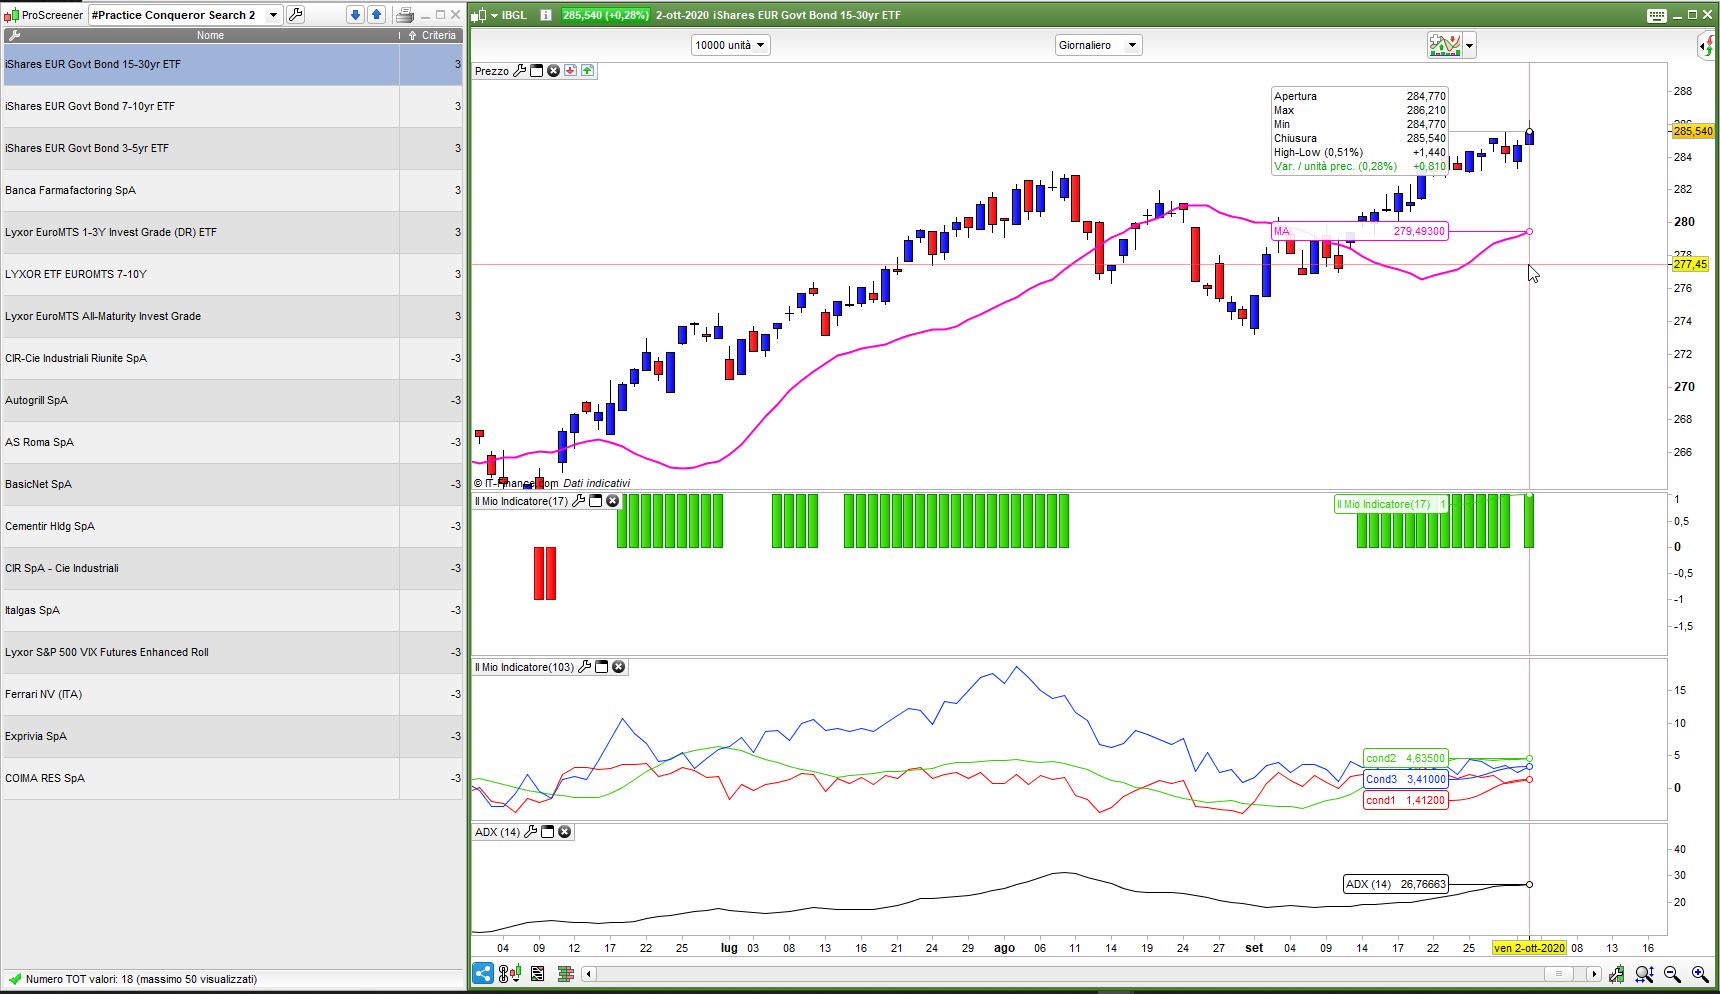Open the Giornaliero timeframe dropdown
The image size is (1720, 994).
point(1098,45)
